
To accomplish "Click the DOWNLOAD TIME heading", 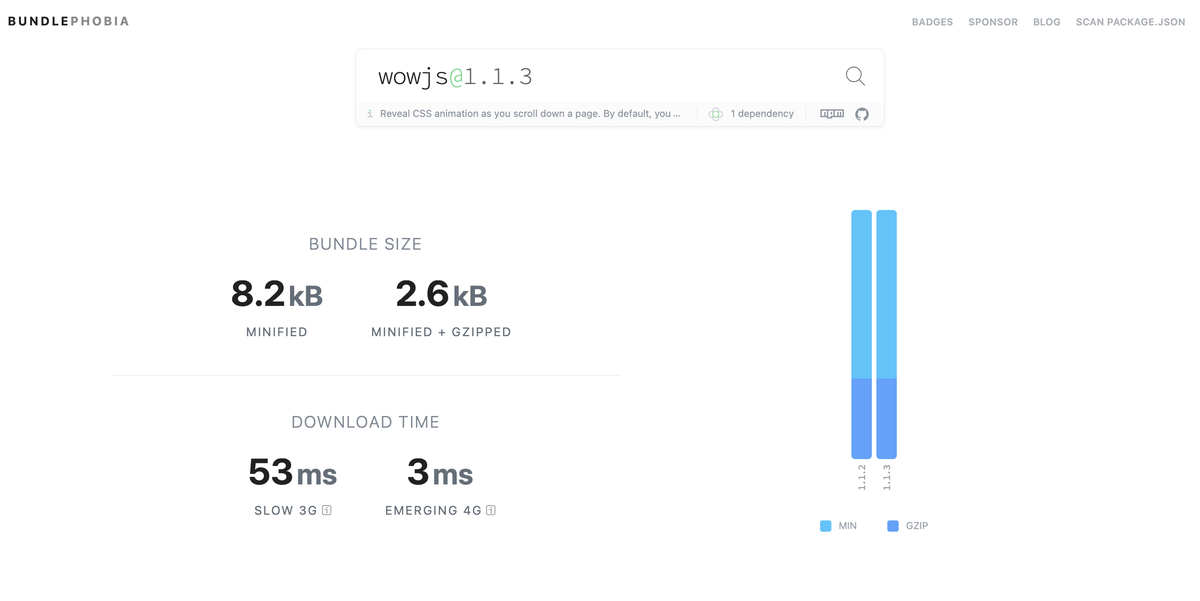I will (x=365, y=422).
